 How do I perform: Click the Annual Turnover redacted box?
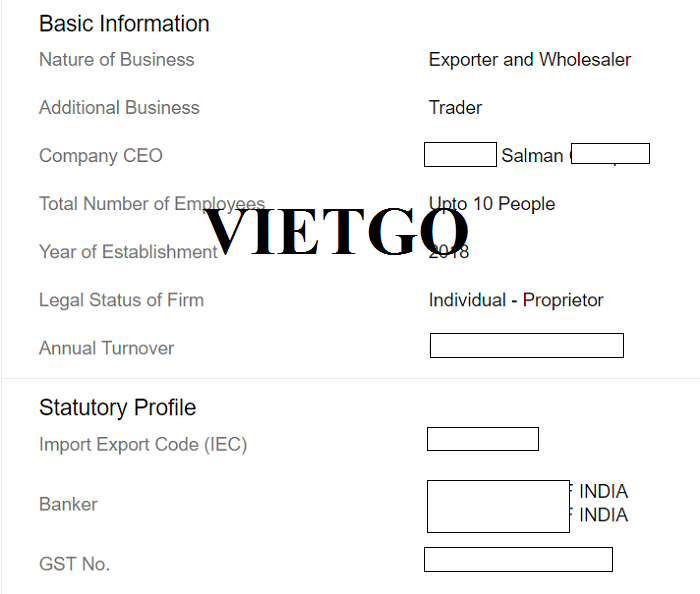click(527, 345)
